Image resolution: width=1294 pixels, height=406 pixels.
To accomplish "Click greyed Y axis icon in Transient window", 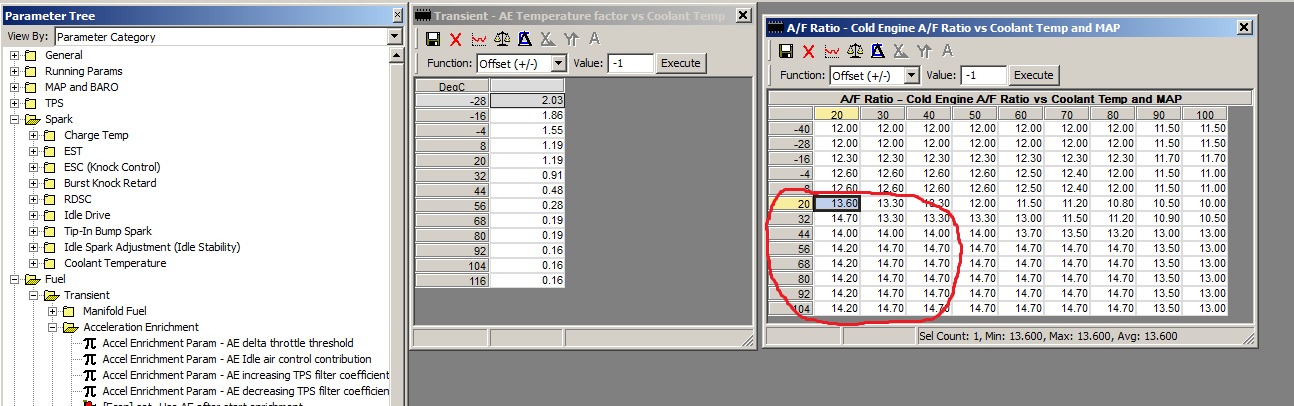I will [x=571, y=39].
